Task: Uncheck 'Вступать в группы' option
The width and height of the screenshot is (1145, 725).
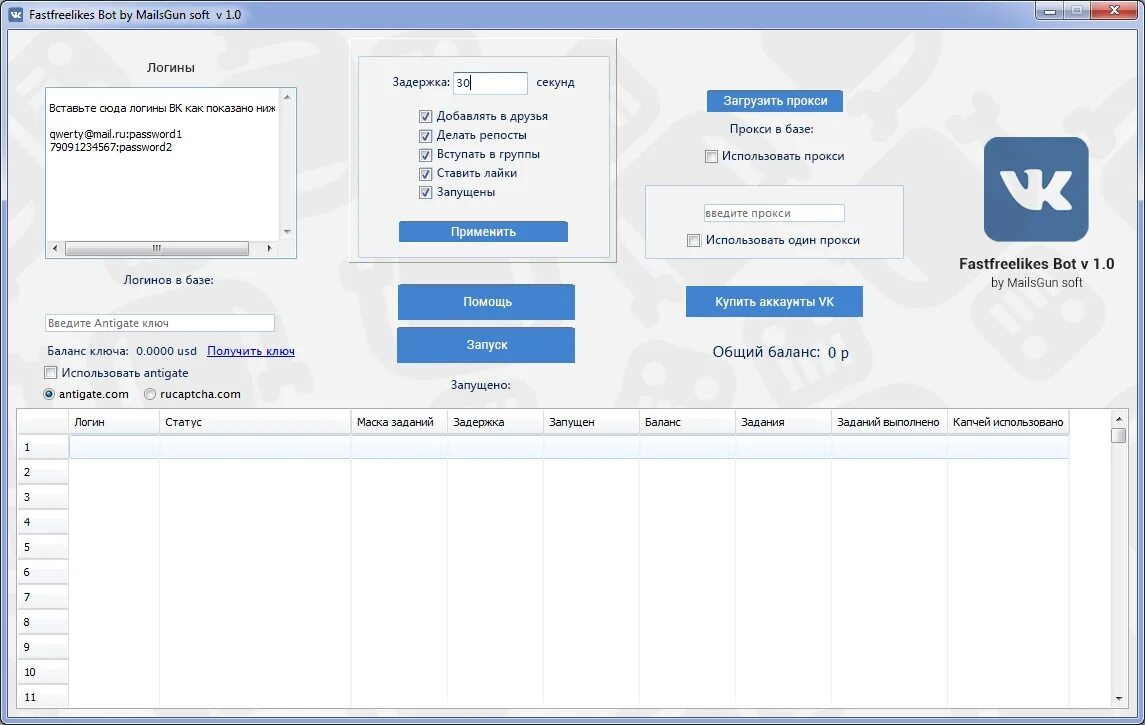Action: [426, 154]
